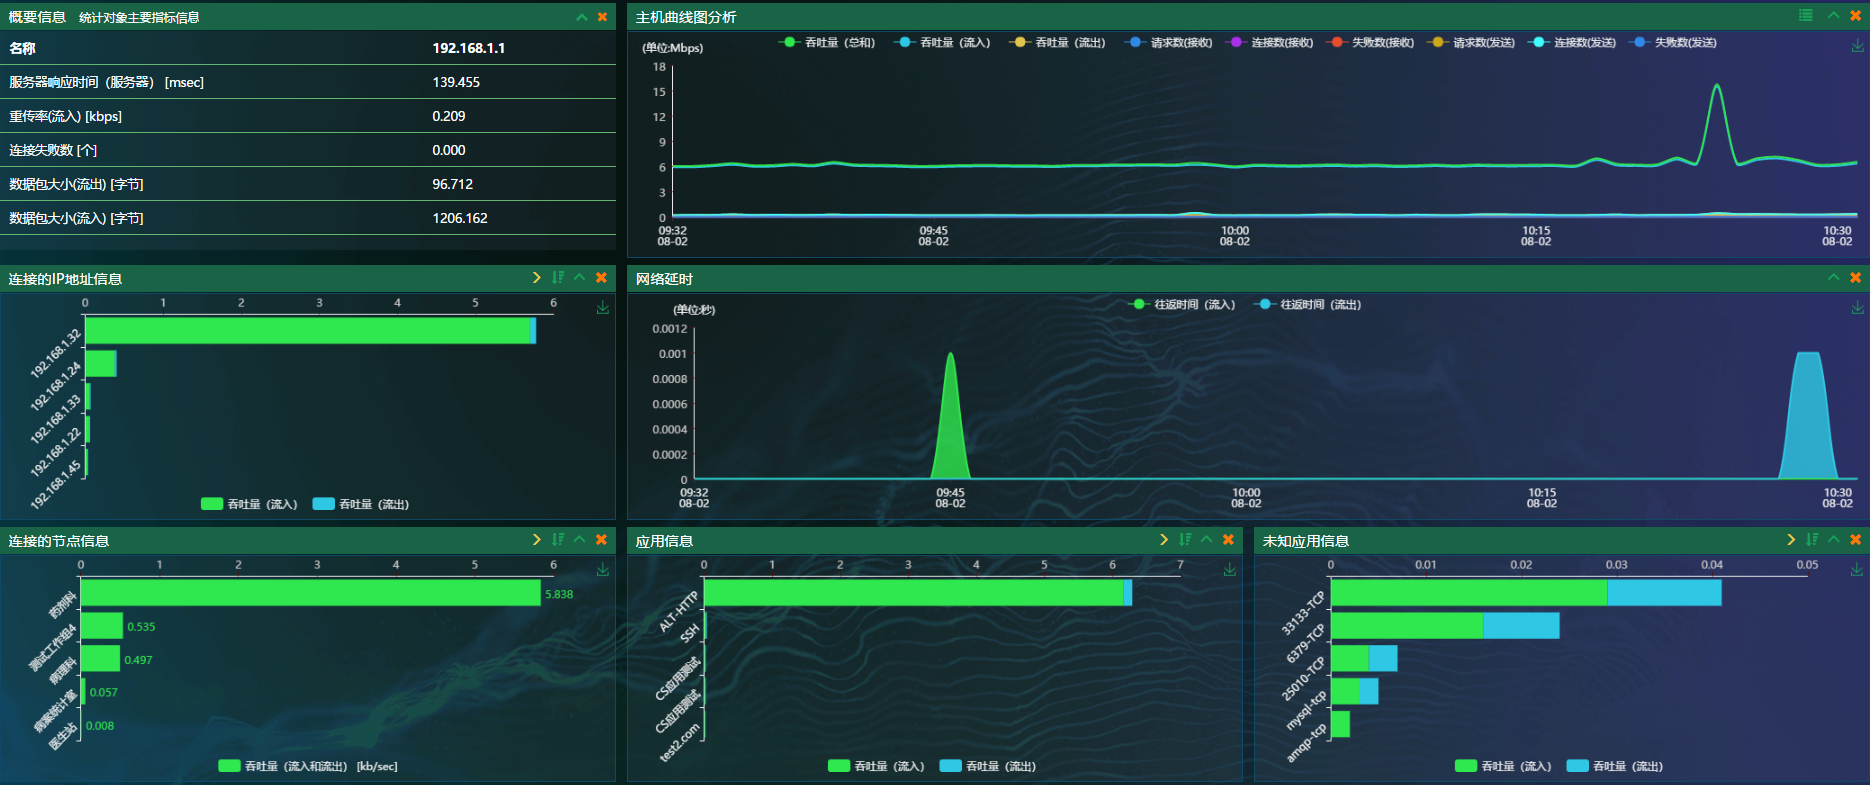This screenshot has height=785, width=1870.
Task: Click the 5.838 bar in 节点信息 chart
Action: click(311, 593)
